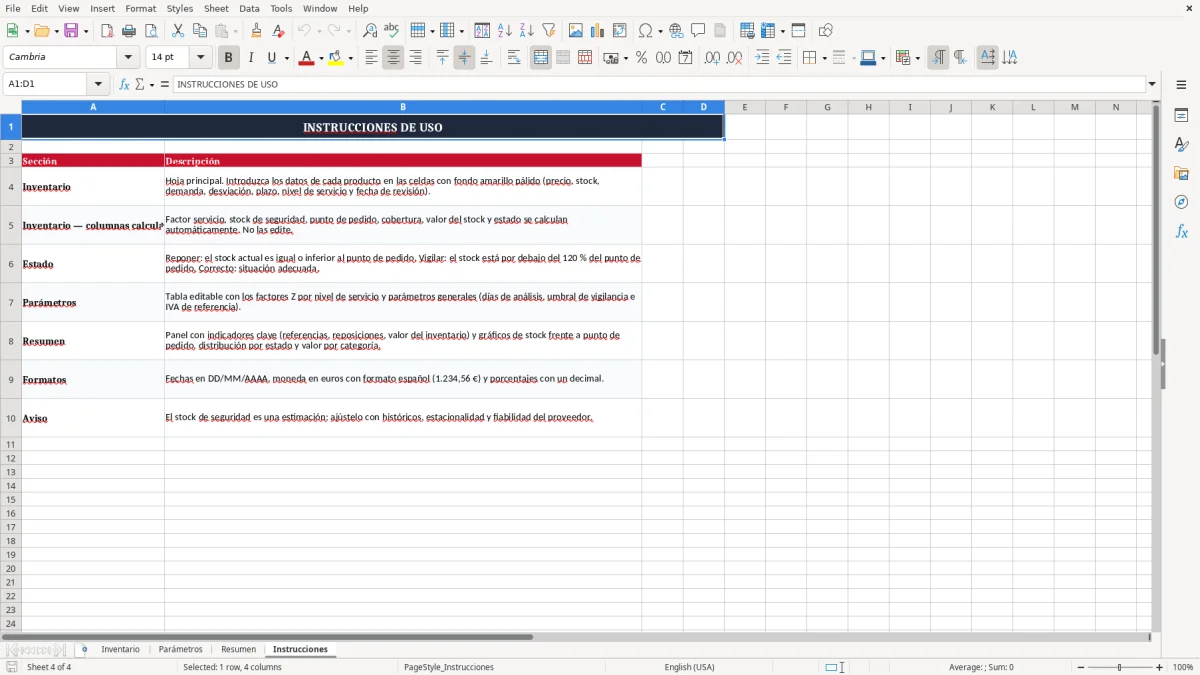Toggle Center Vertically alignment
The image size is (1200, 675).
pyautogui.click(x=464, y=58)
